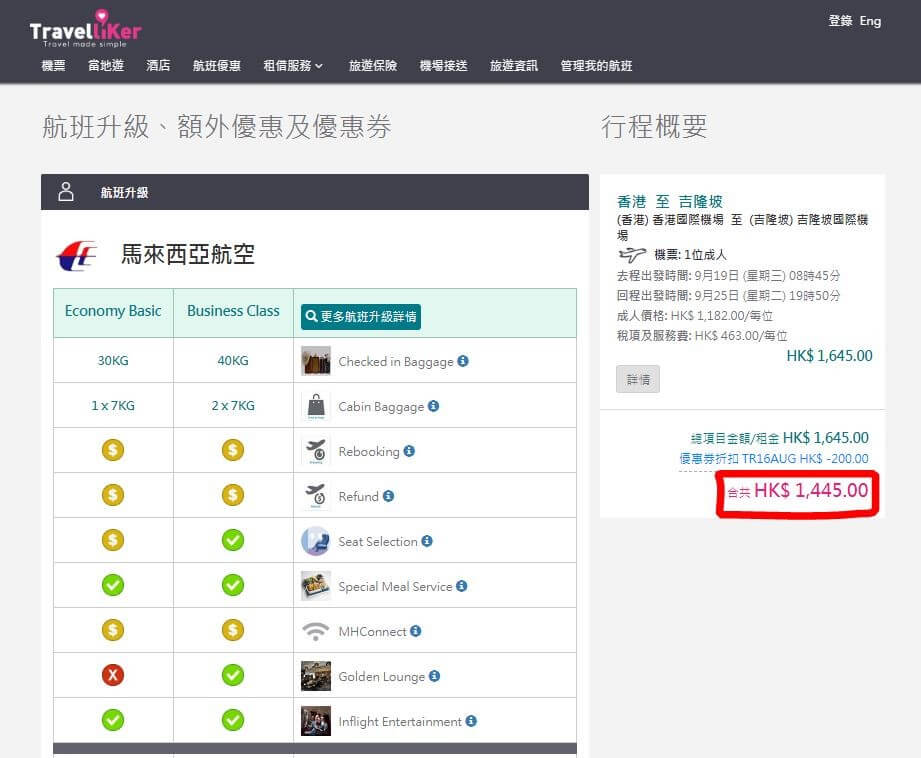Expand the 租借服務 dropdown menu
Viewport: 921px width, 758px height.
tap(293, 66)
